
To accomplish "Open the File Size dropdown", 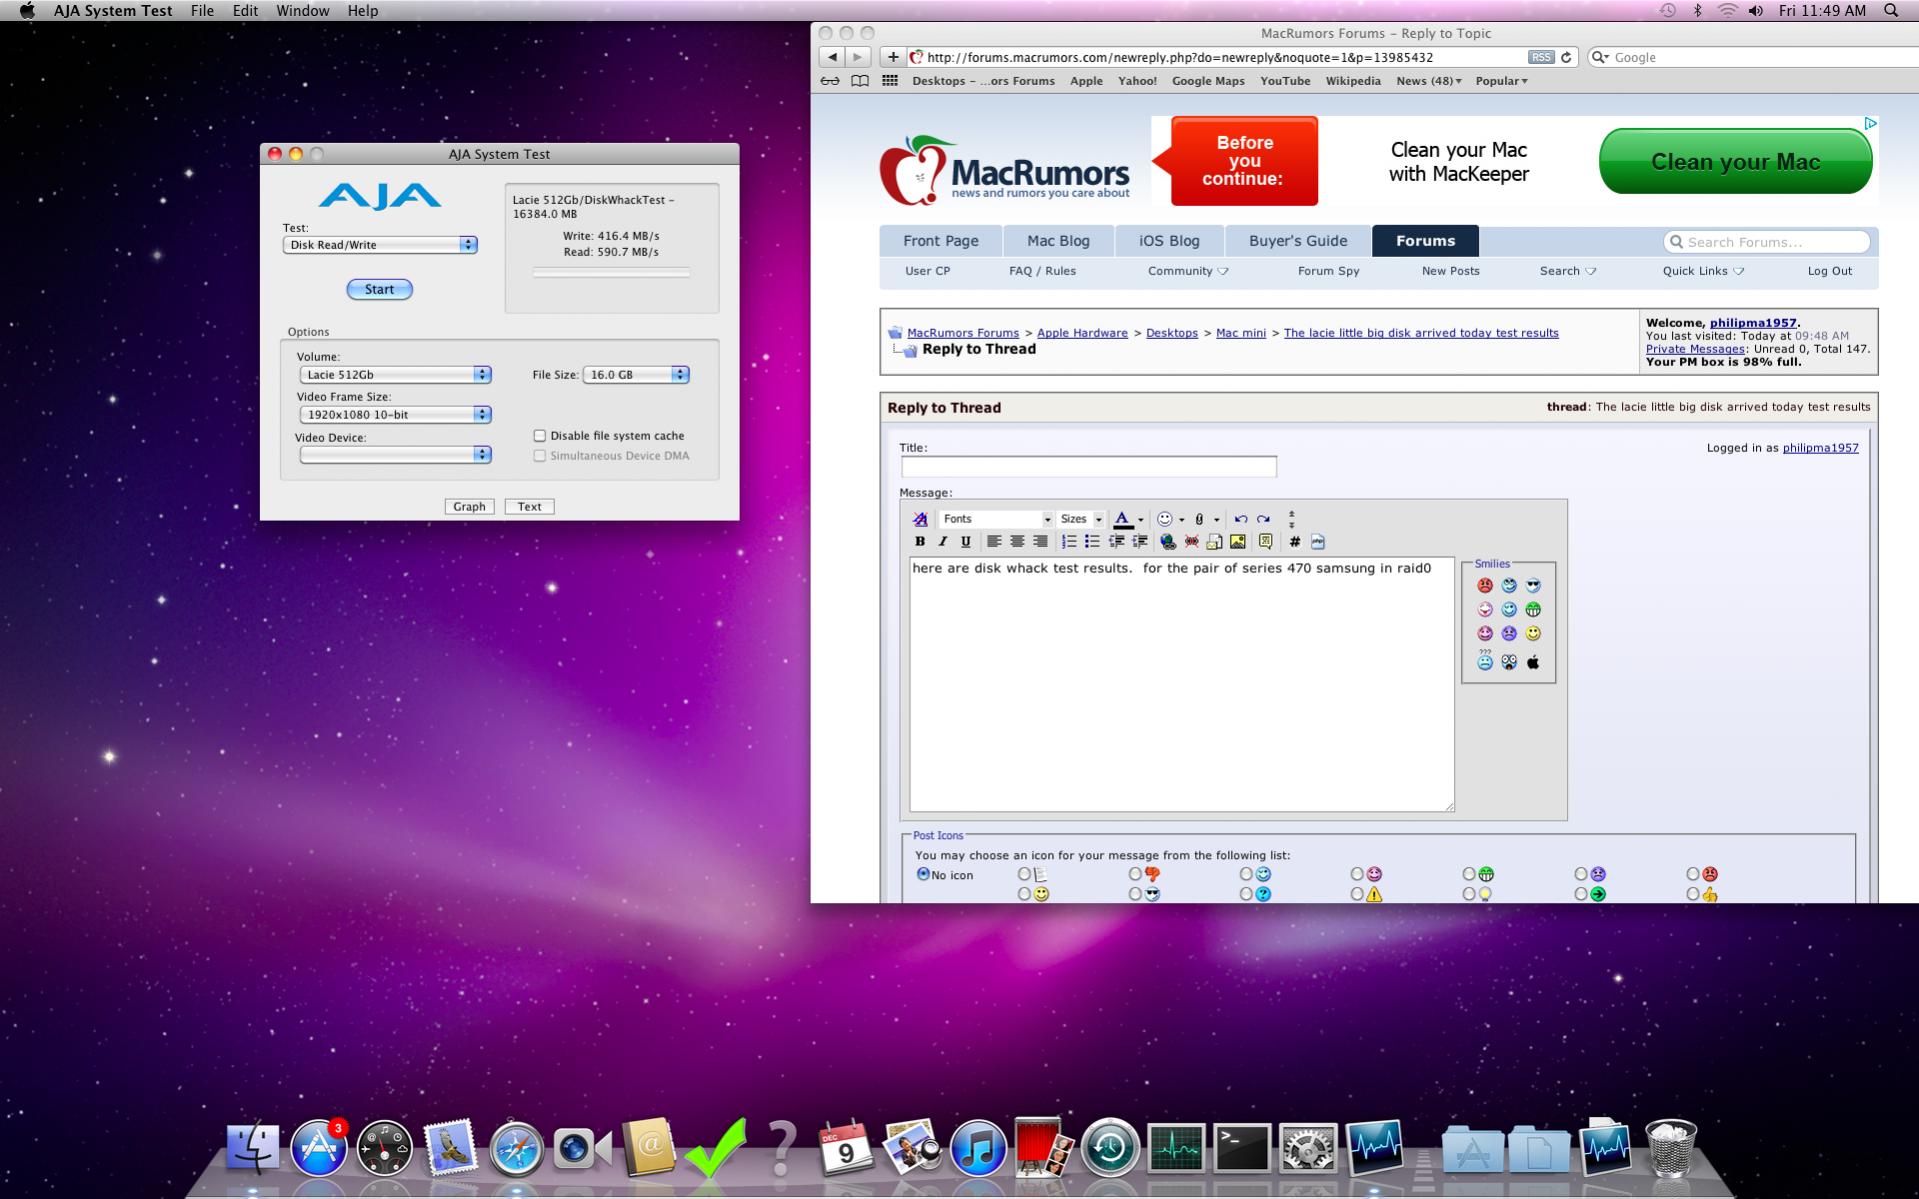I will [636, 375].
